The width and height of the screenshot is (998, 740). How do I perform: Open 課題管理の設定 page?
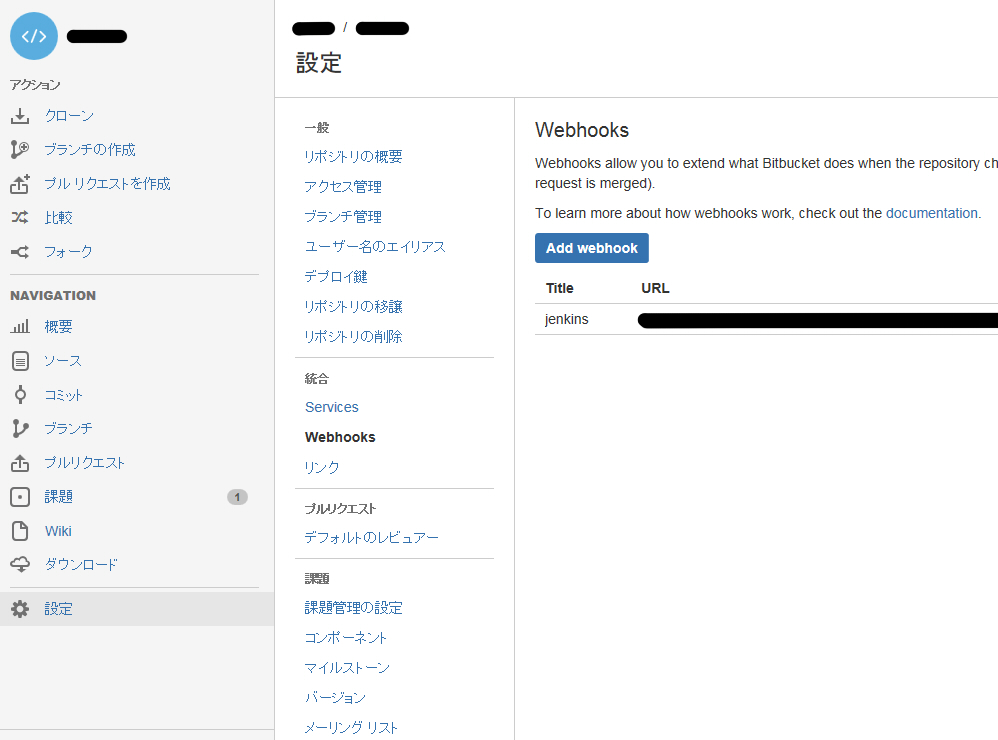point(353,608)
